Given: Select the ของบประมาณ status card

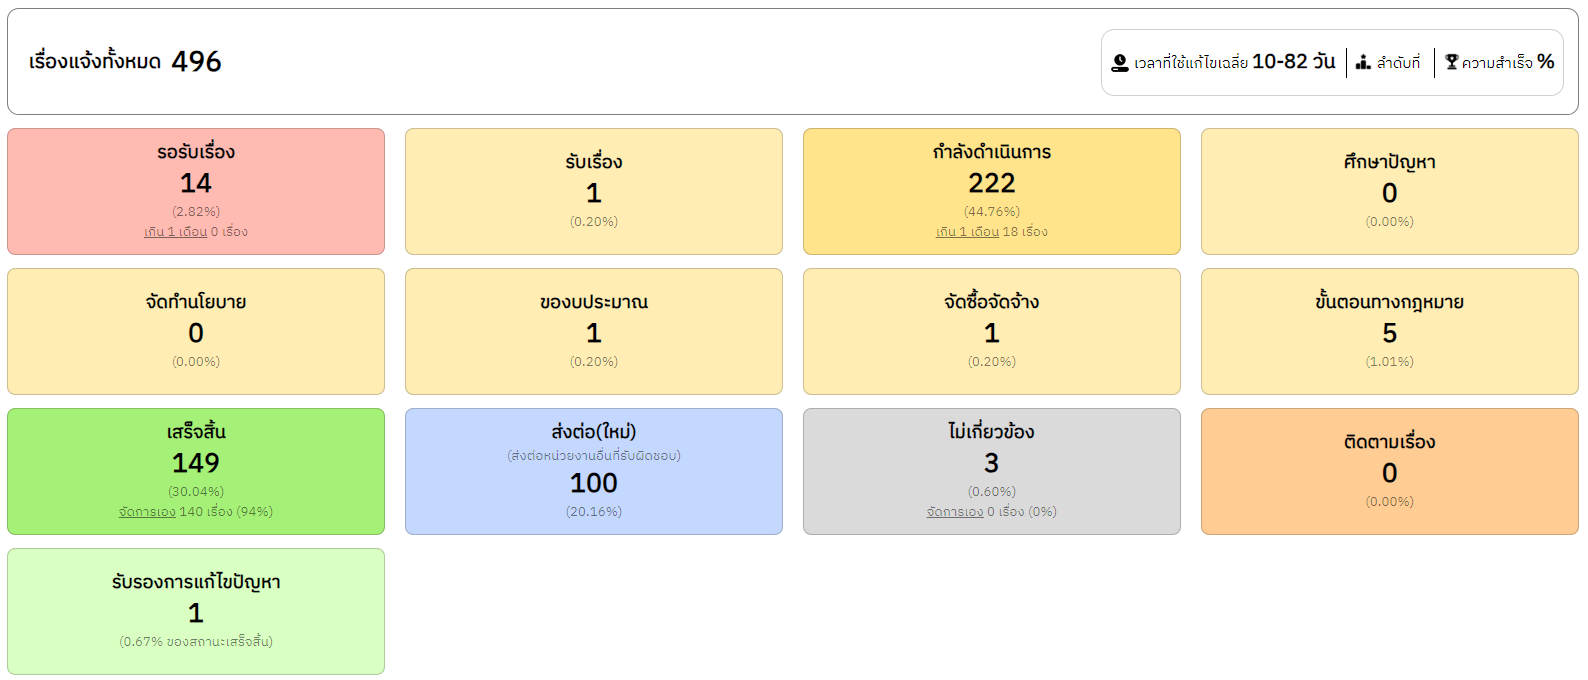Looking at the screenshot, I should (x=594, y=331).
